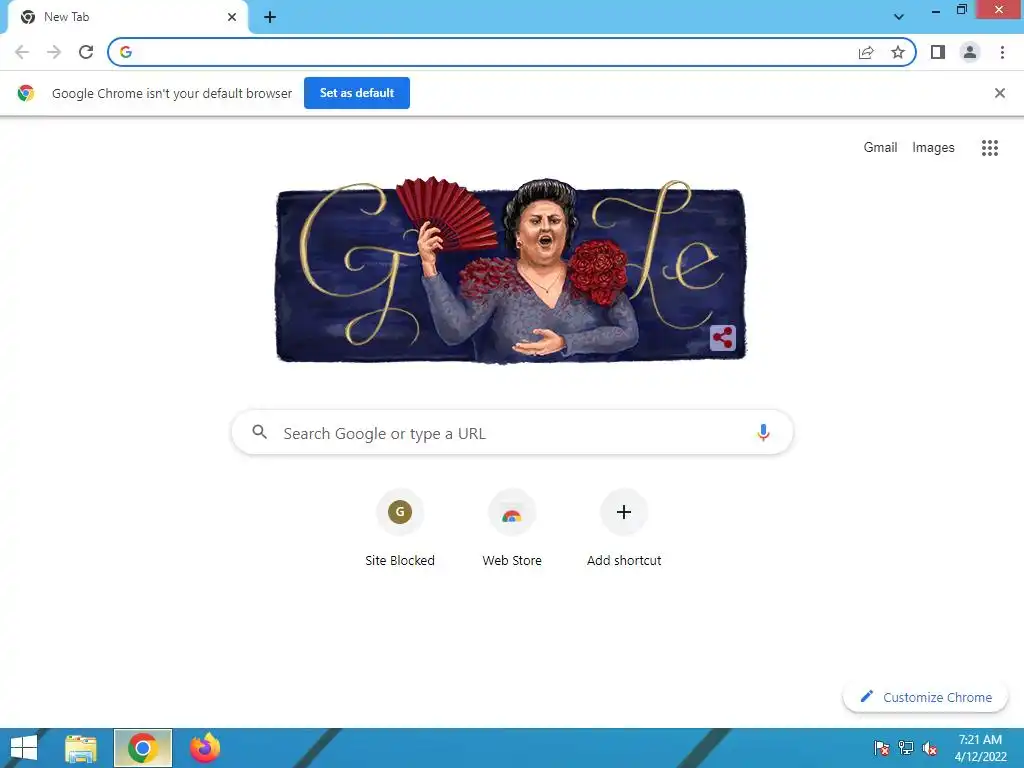Open Gmail link

coord(880,148)
